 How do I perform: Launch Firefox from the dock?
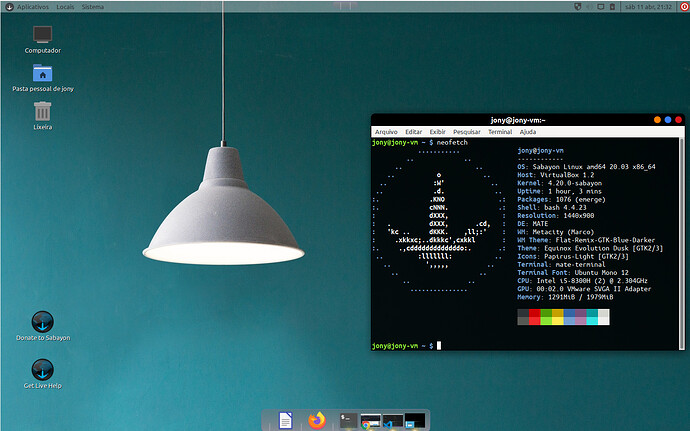317,420
